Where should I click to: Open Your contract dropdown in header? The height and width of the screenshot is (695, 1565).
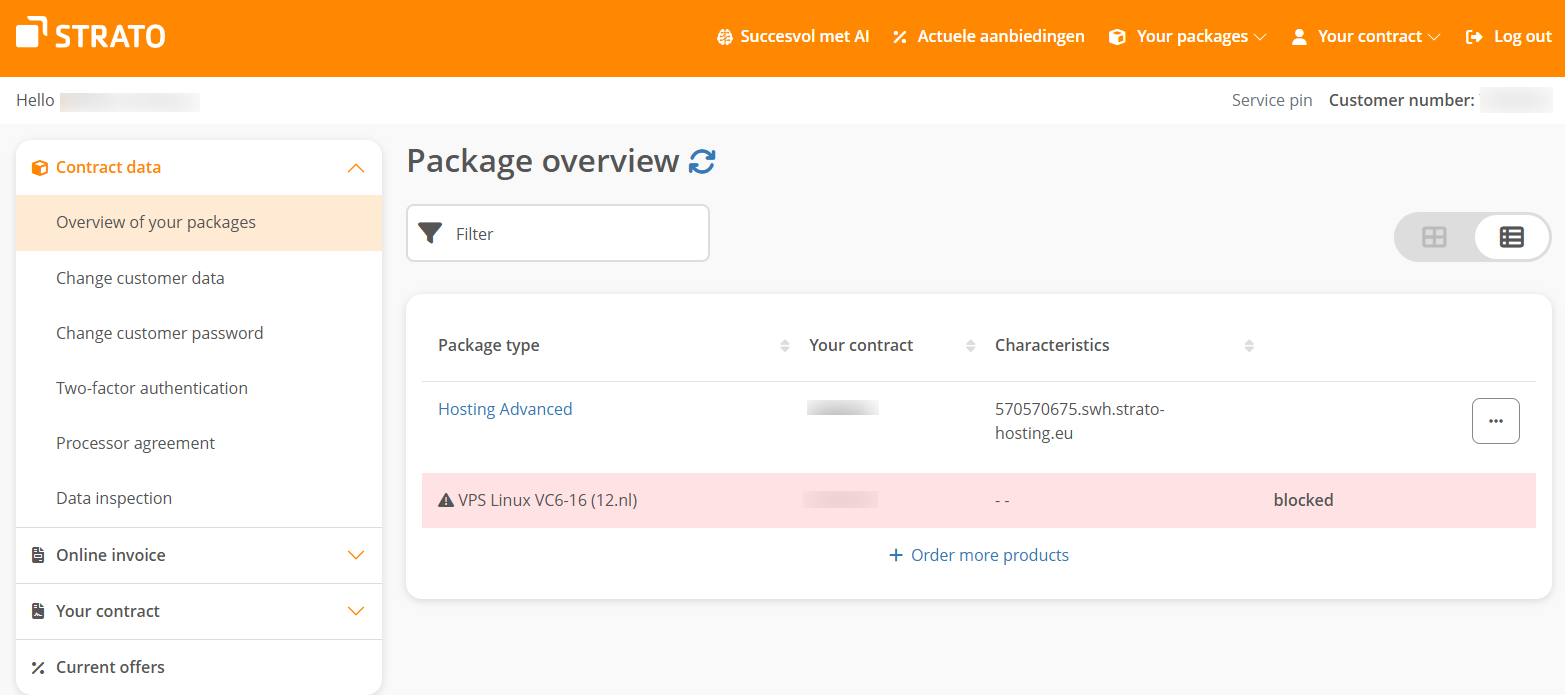1366,37
